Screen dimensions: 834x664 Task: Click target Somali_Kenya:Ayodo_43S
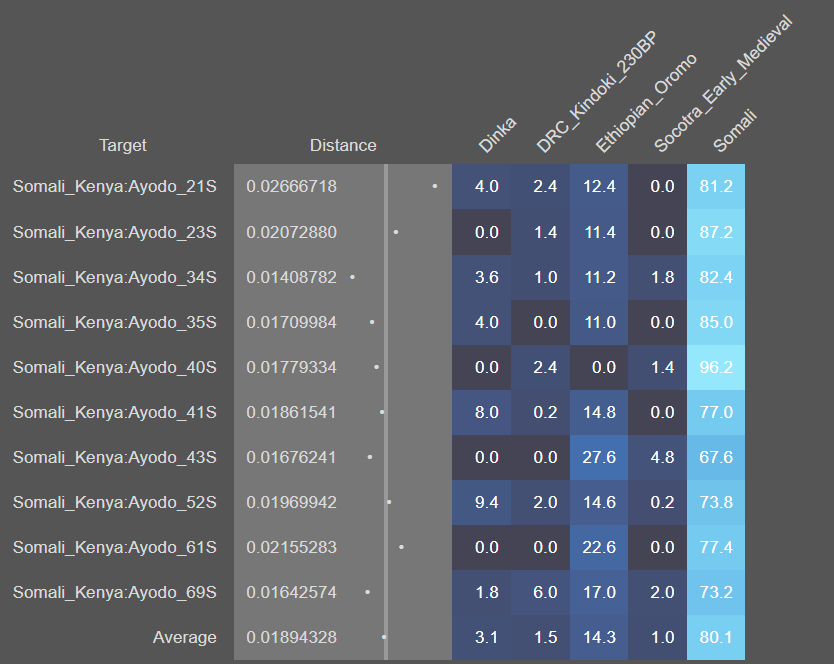coord(114,457)
